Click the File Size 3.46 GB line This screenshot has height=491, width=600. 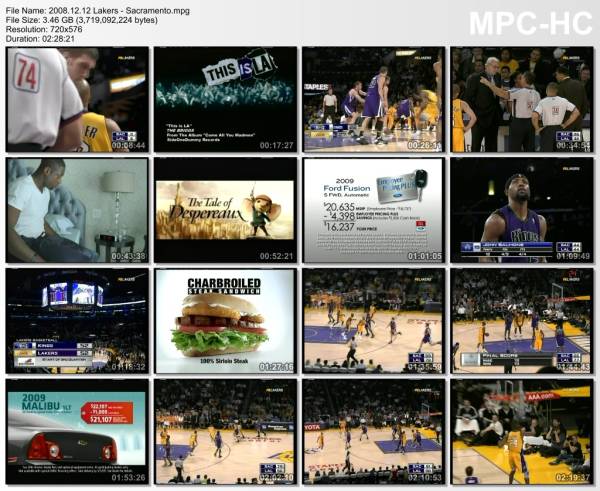[82, 20]
